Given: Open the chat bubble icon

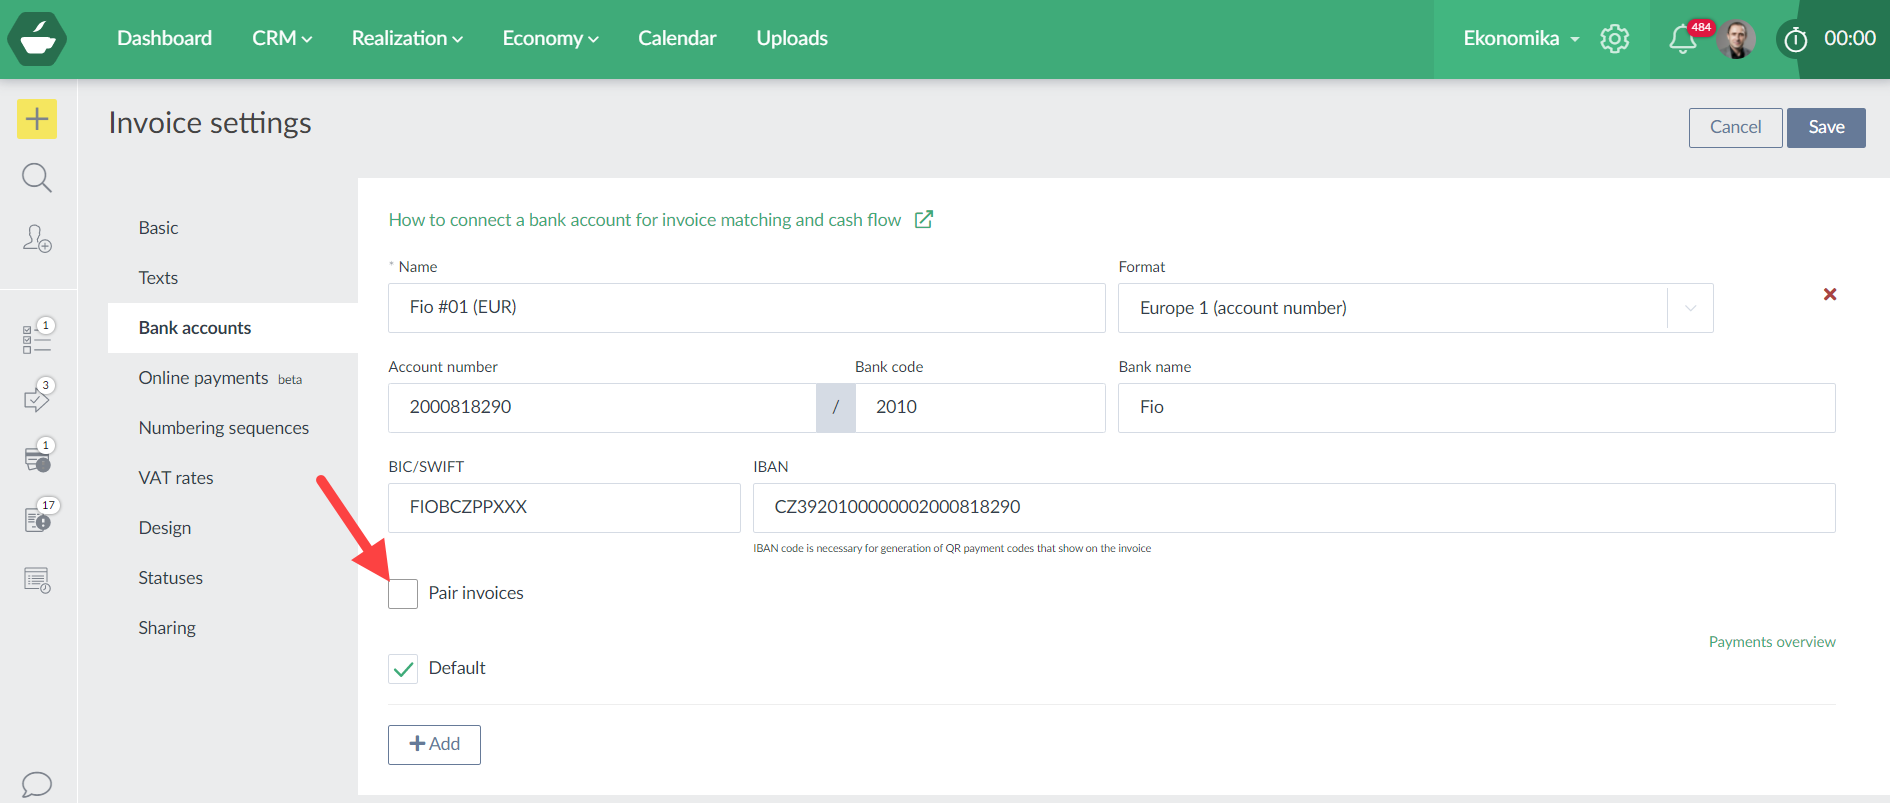Looking at the screenshot, I should [x=37, y=784].
